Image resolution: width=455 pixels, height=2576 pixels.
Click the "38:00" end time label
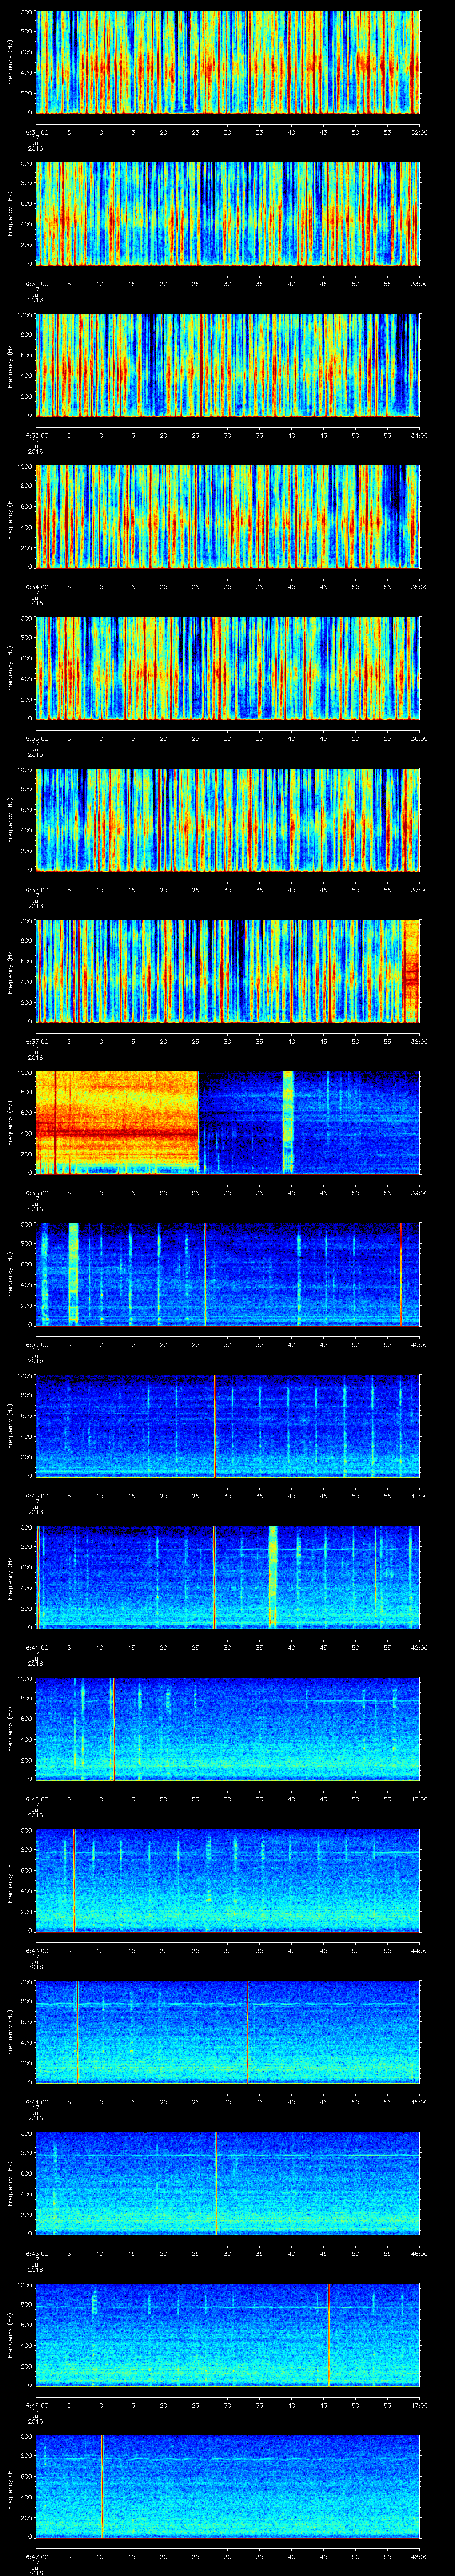tap(420, 1041)
